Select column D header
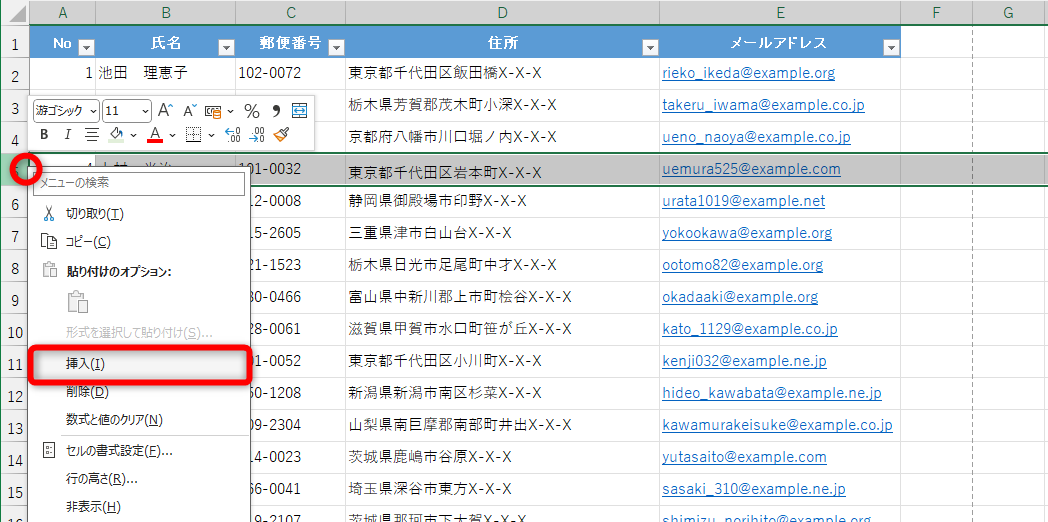Viewport: 1048px width, 522px height. [502, 12]
